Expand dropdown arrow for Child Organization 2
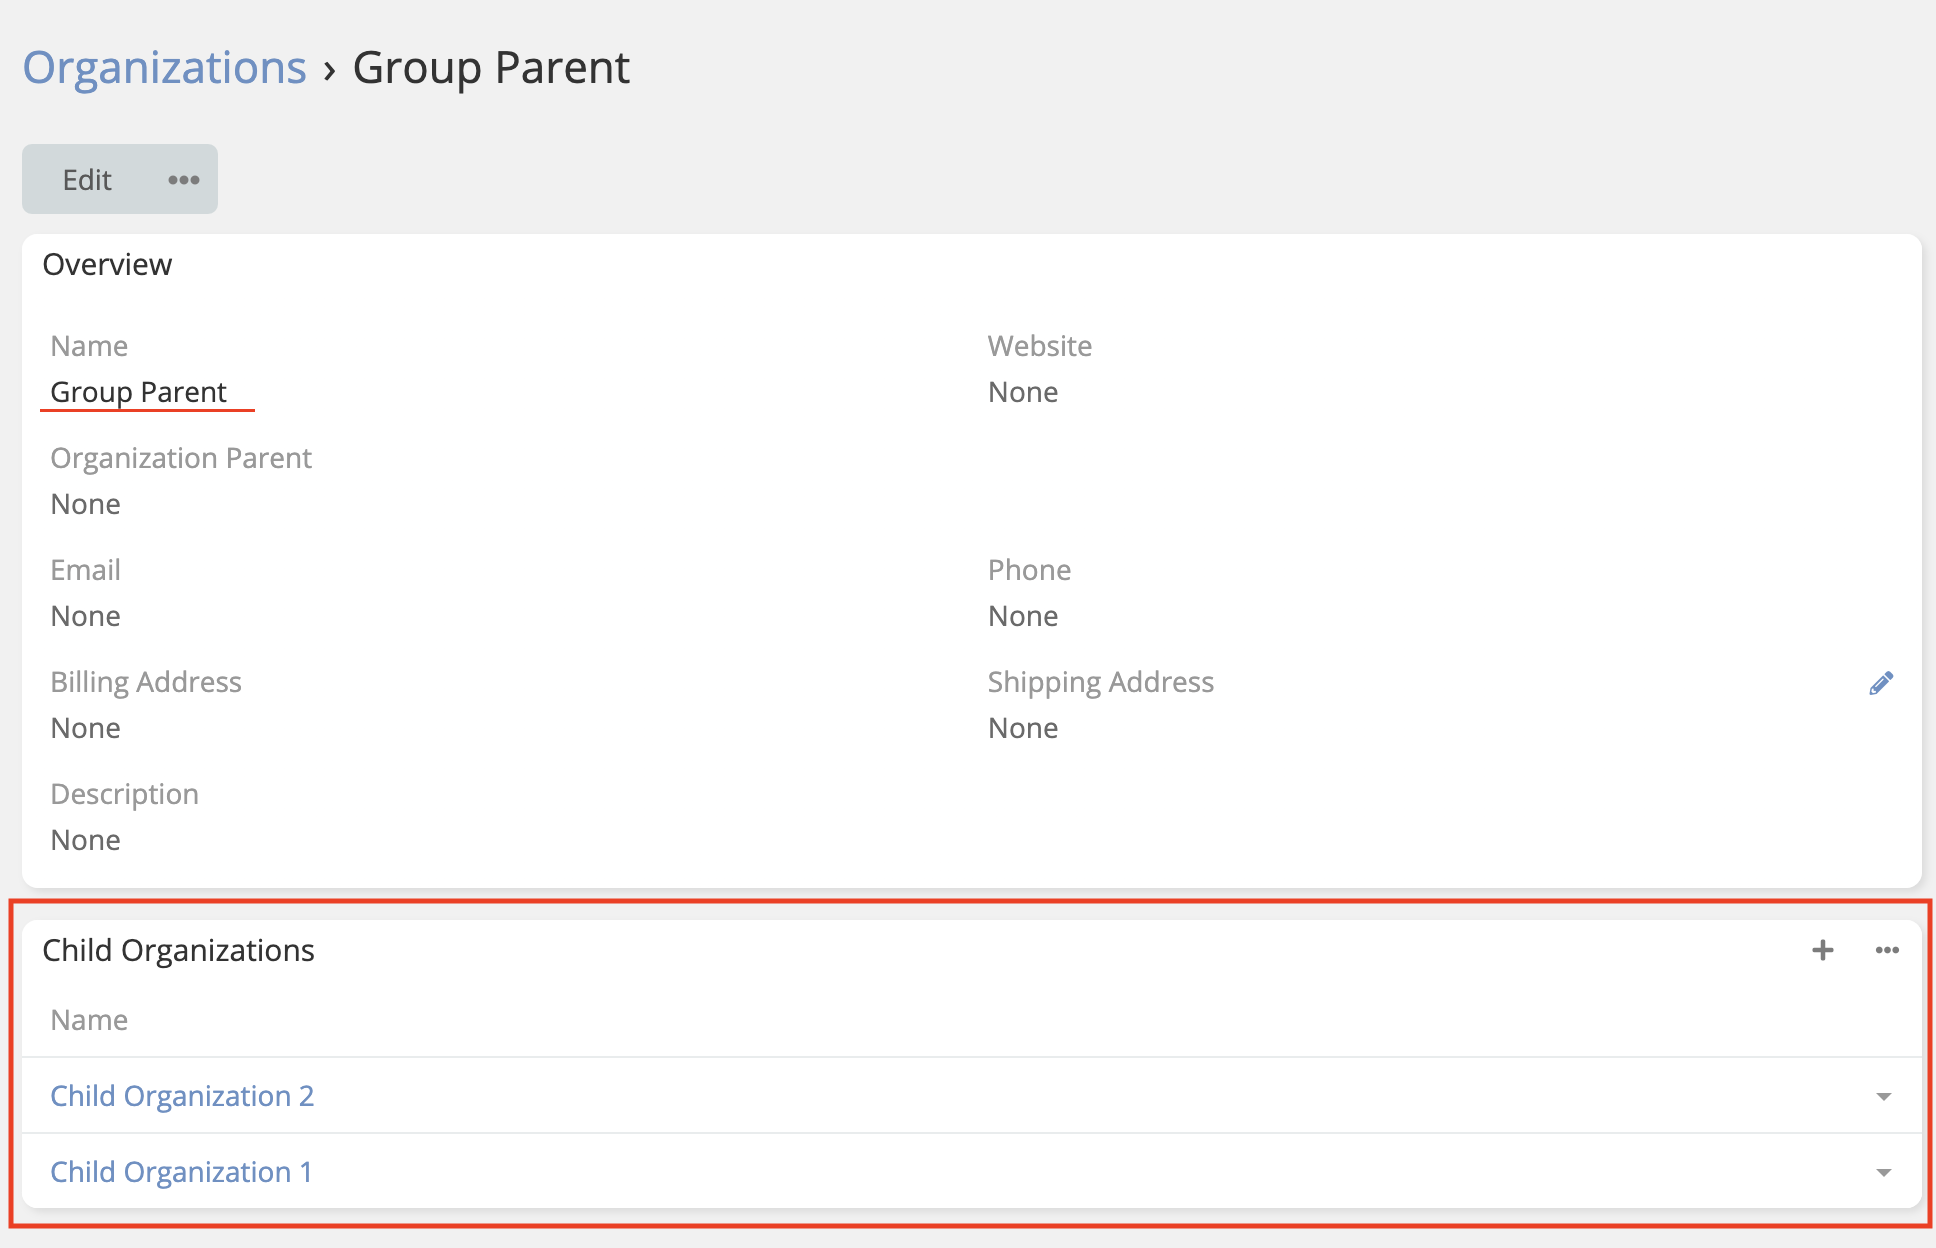Screen dimensions: 1936x1248 click(1884, 1097)
